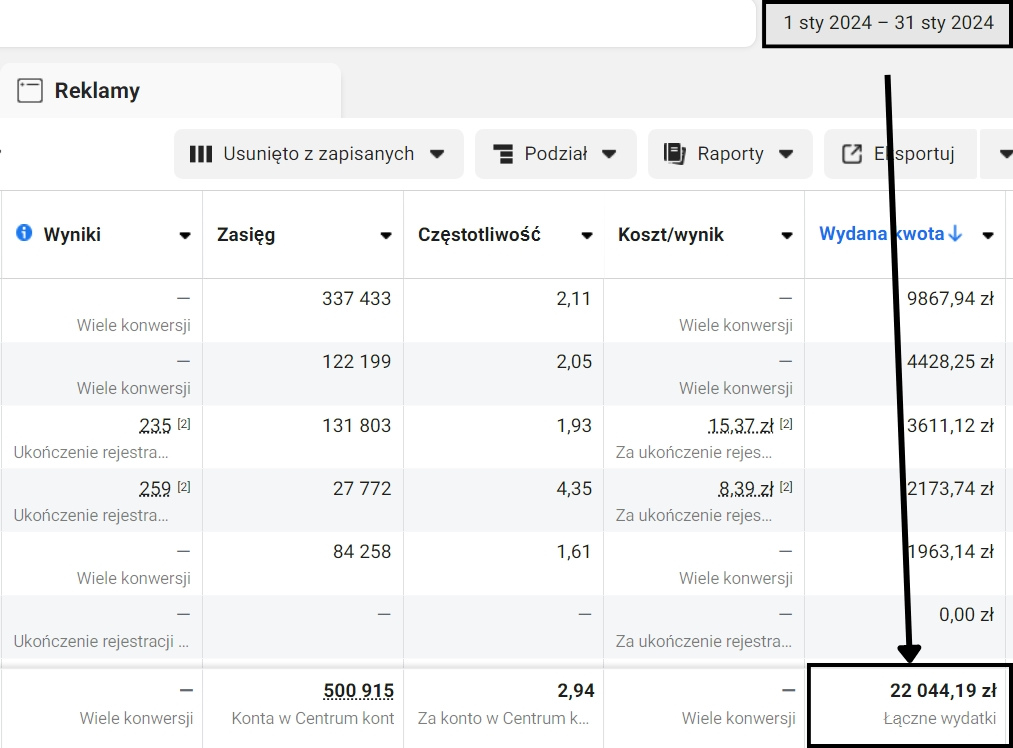
Task: Select the frequency cell 1,61
Action: 574,552
